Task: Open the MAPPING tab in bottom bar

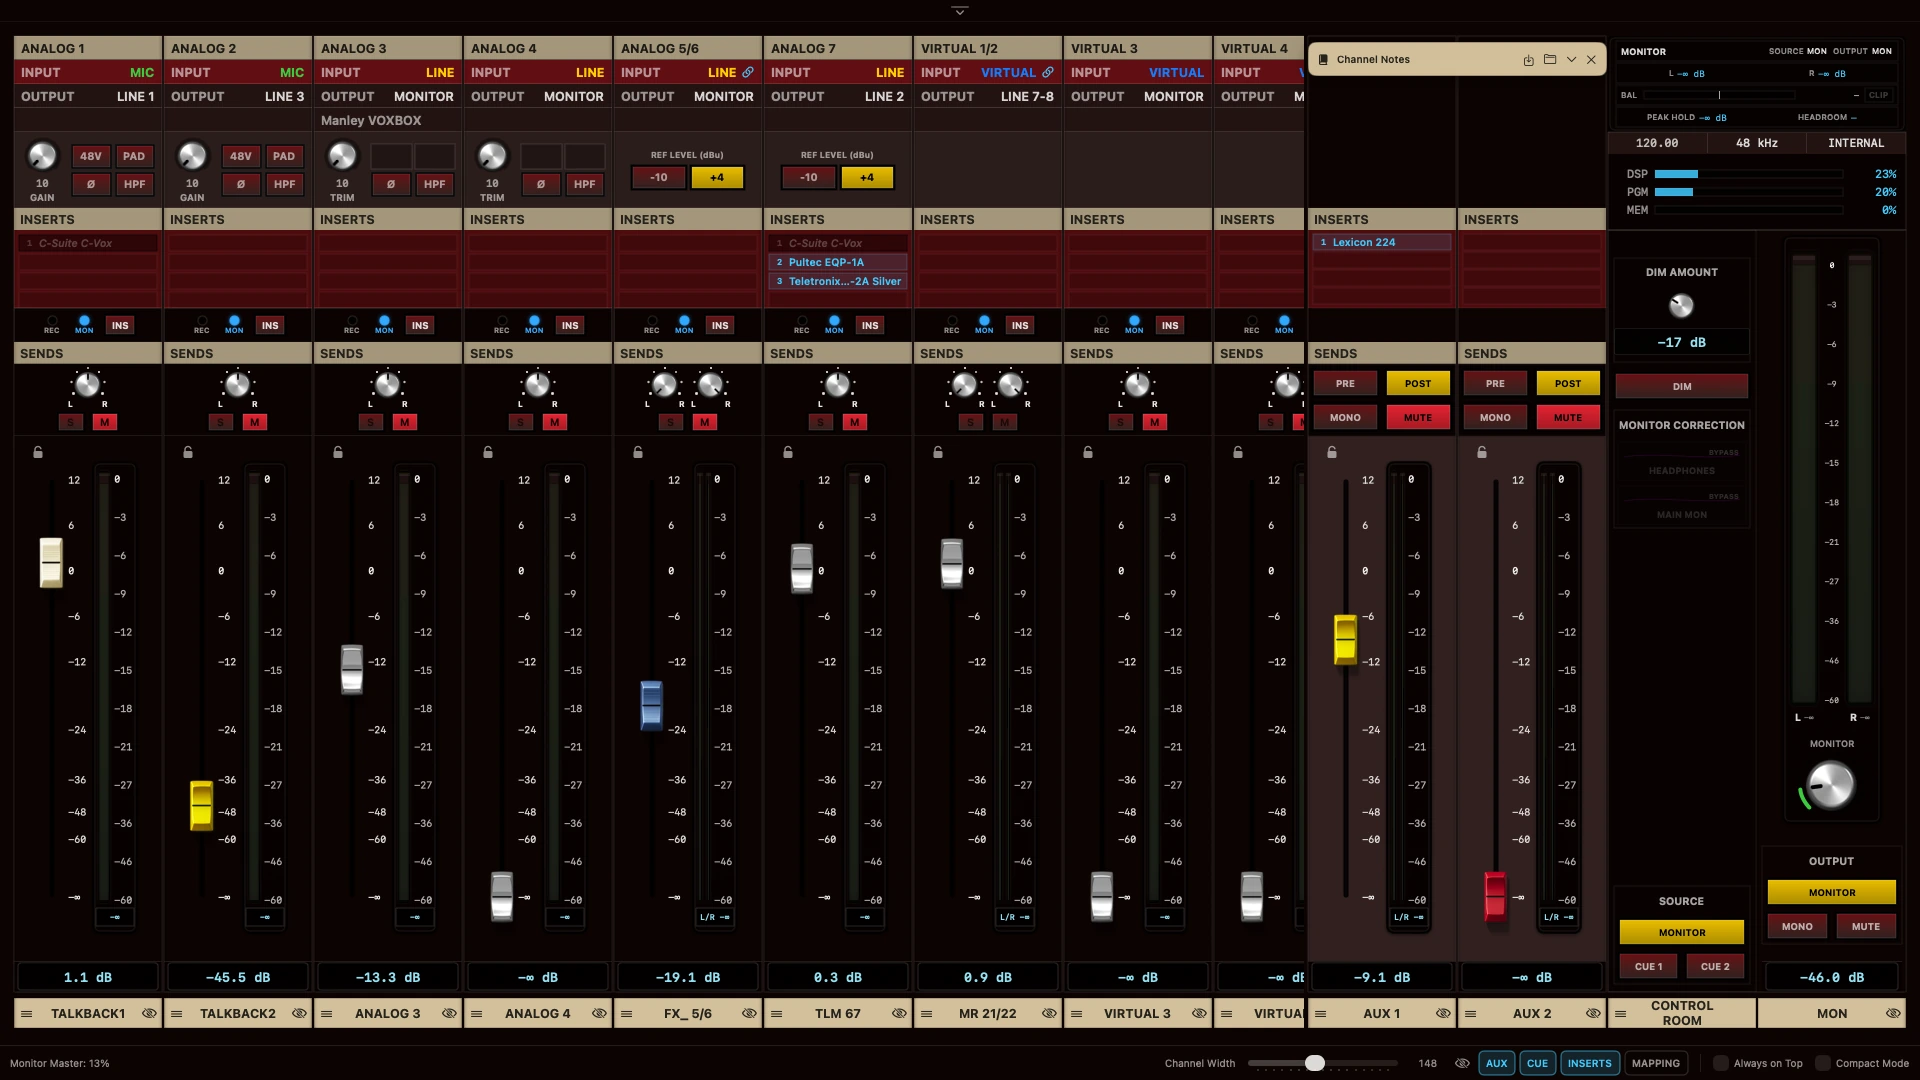Action: pos(1656,1063)
